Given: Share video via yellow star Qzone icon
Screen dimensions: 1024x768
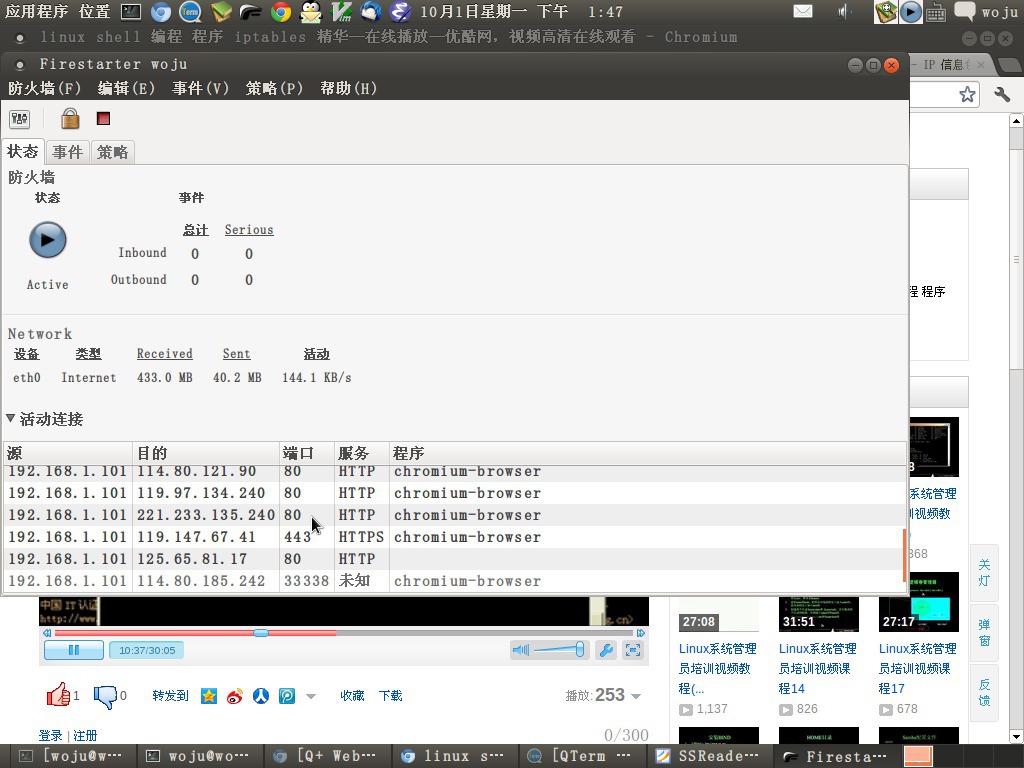Looking at the screenshot, I should 209,696.
